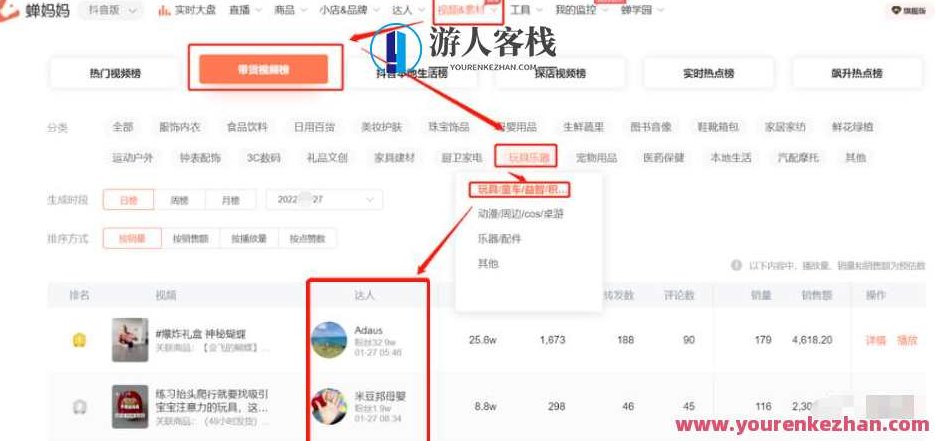Filter by 生鲜蔬果 category

point(584,127)
